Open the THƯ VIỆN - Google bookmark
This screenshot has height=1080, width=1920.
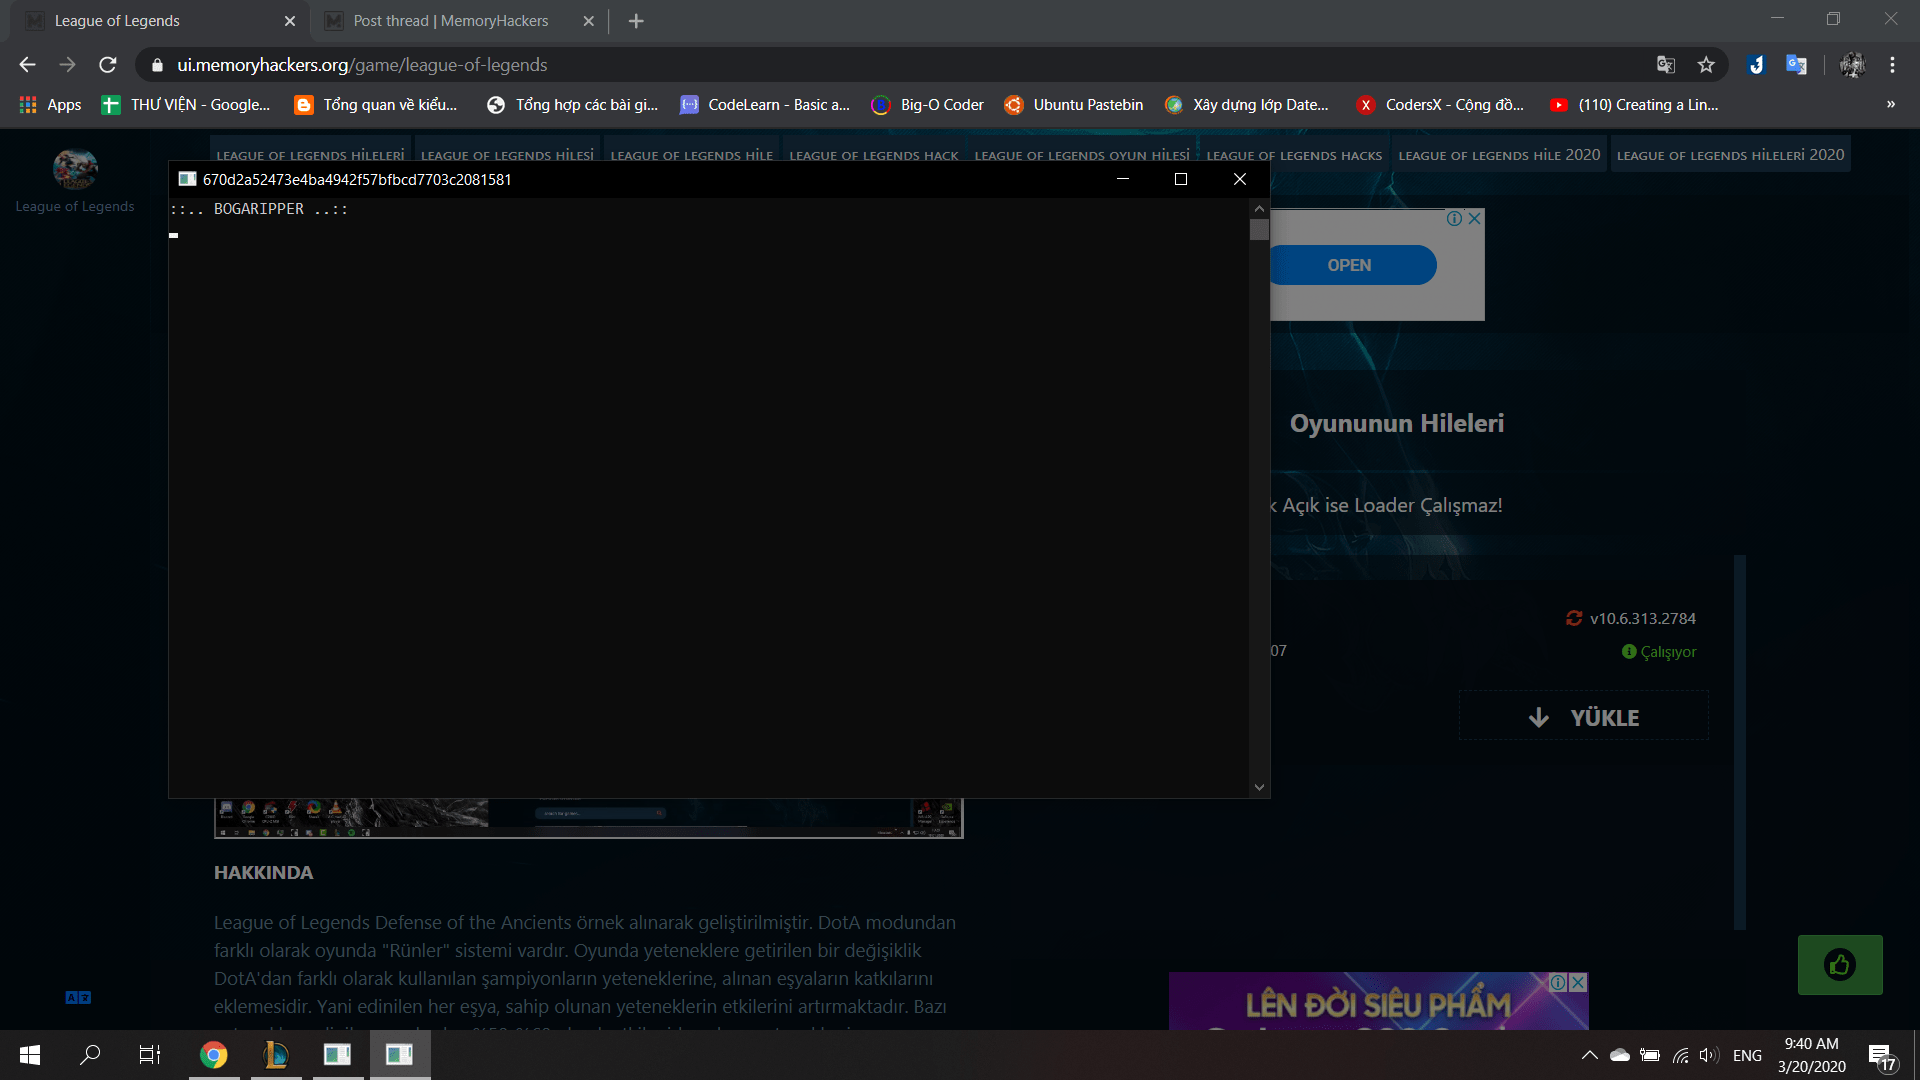186,105
